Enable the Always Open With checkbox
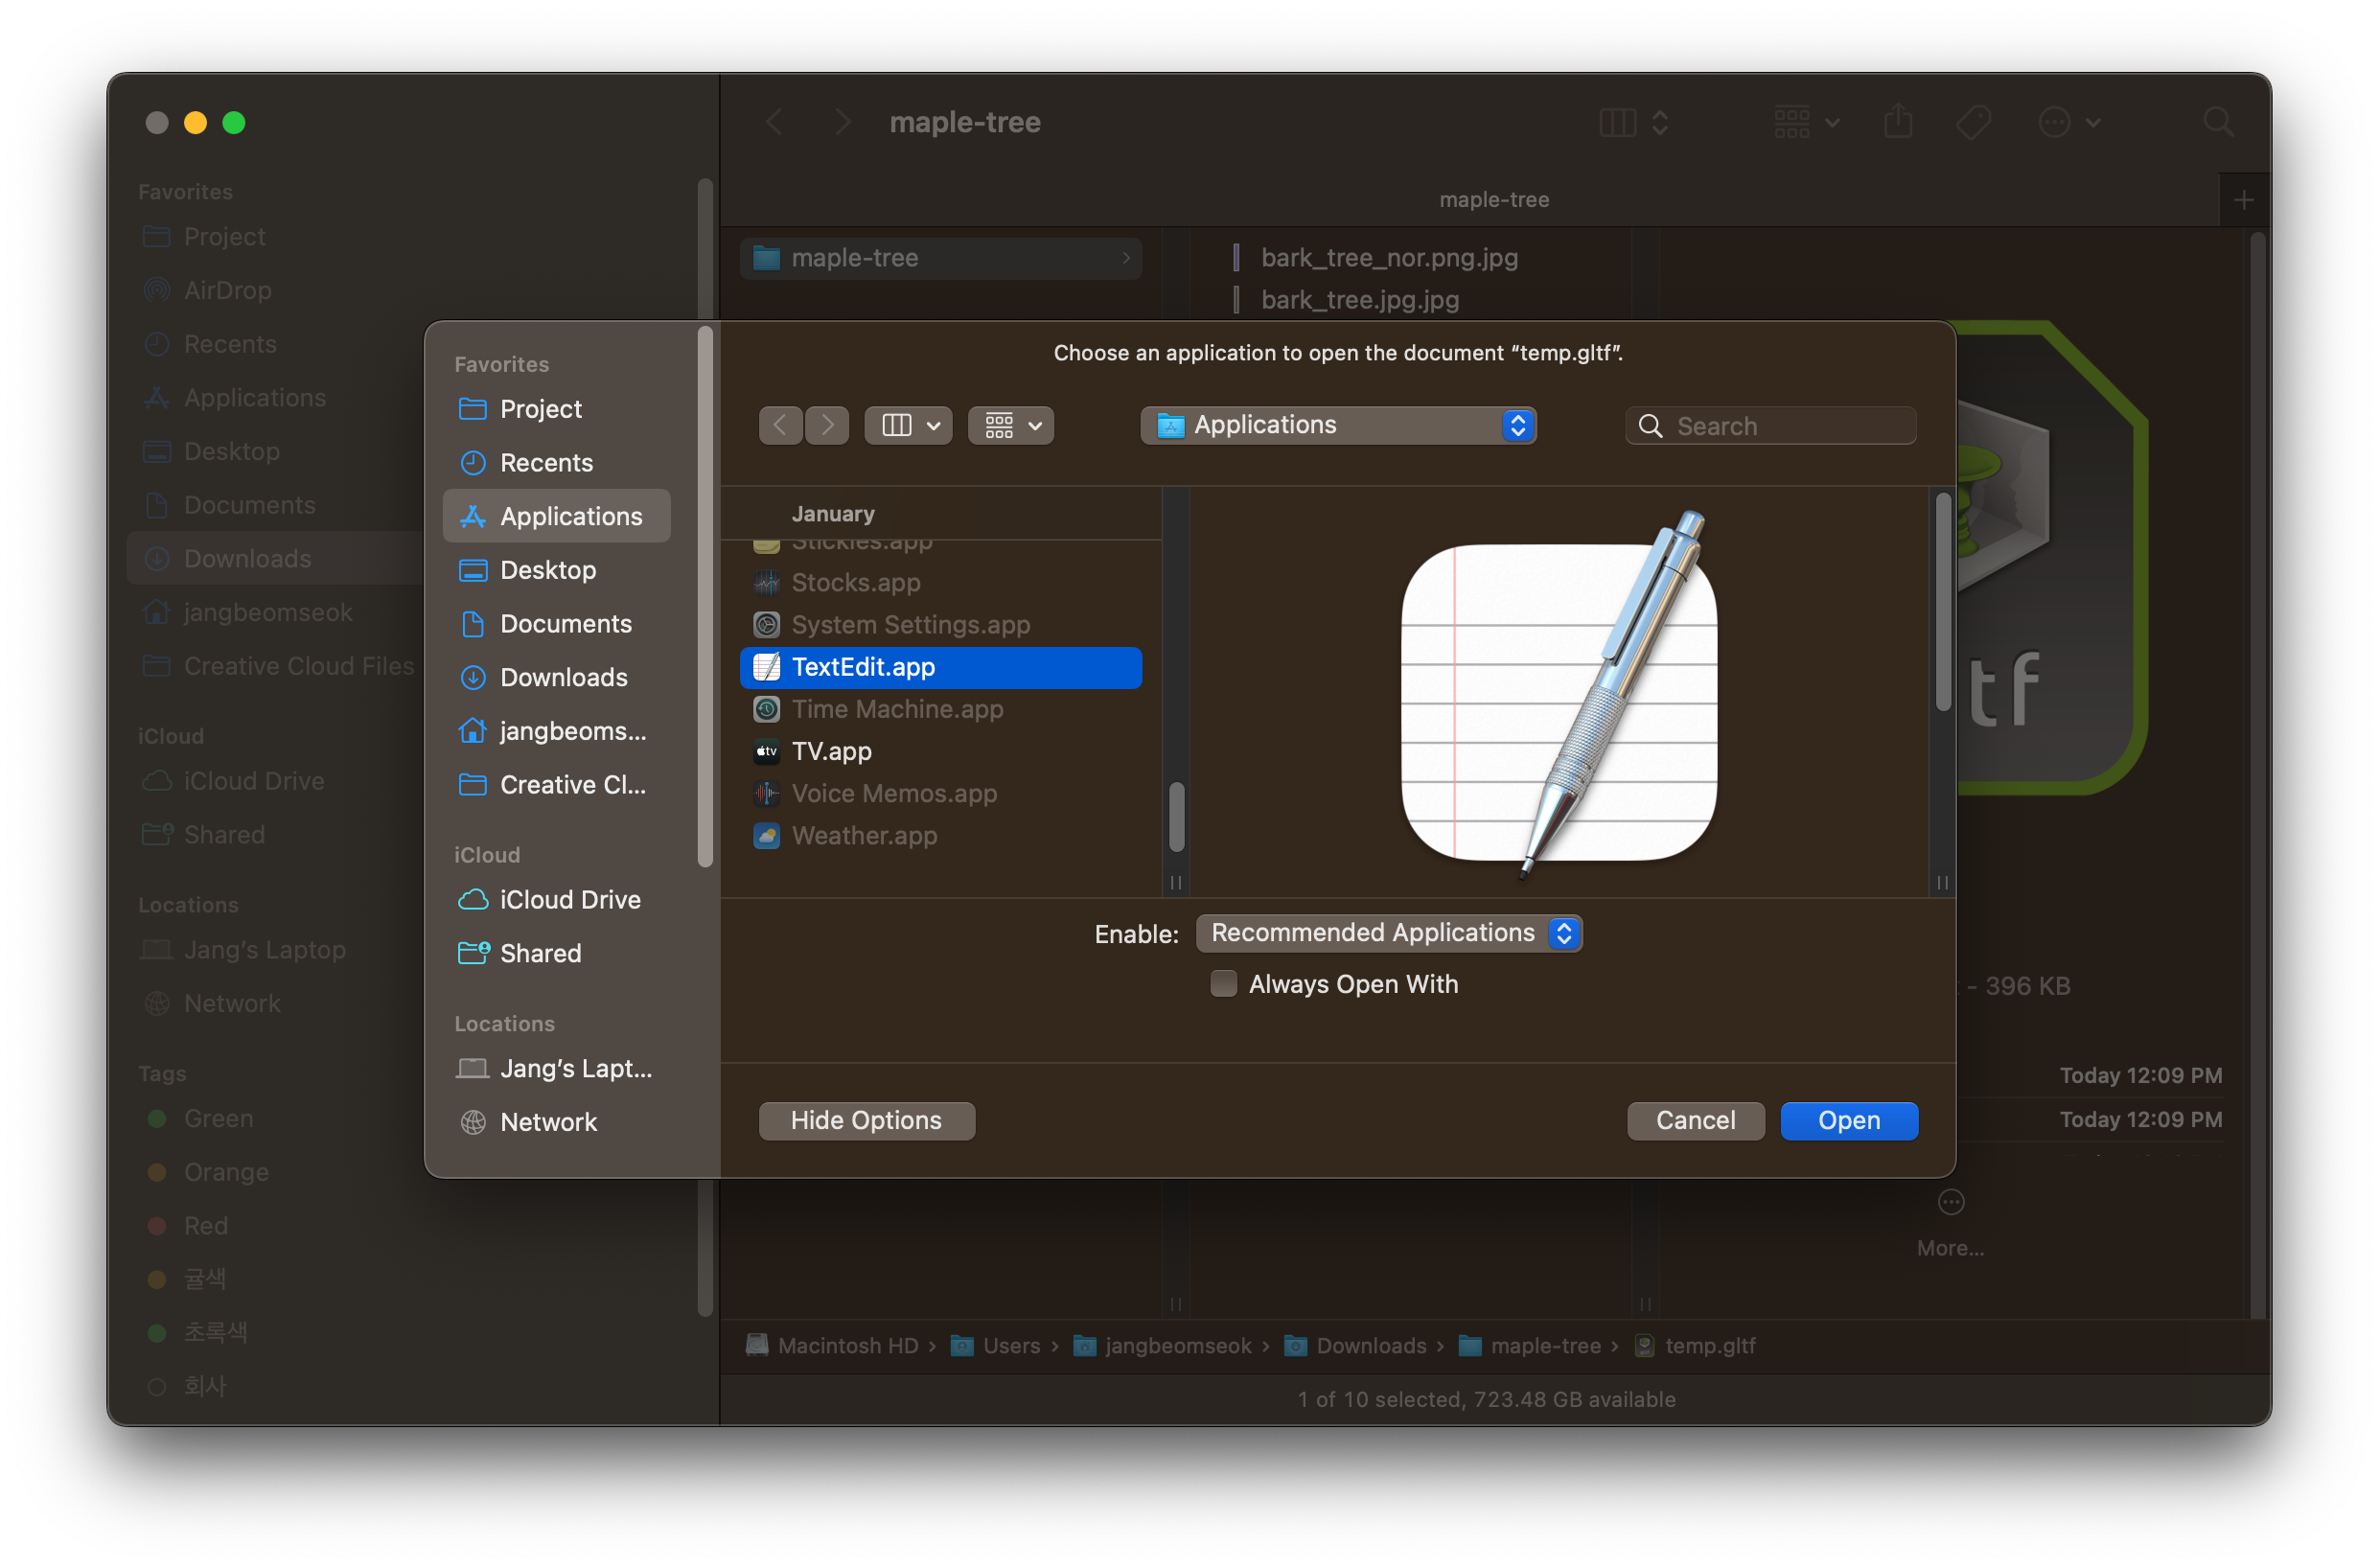This screenshot has height=1568, width=2379. coord(1223,984)
